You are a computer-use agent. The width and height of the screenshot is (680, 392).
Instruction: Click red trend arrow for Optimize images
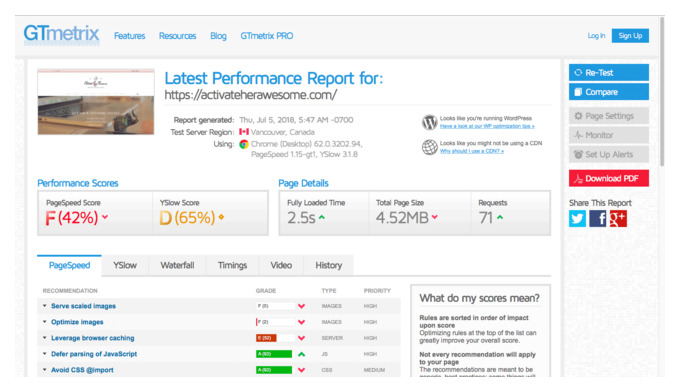point(301,322)
